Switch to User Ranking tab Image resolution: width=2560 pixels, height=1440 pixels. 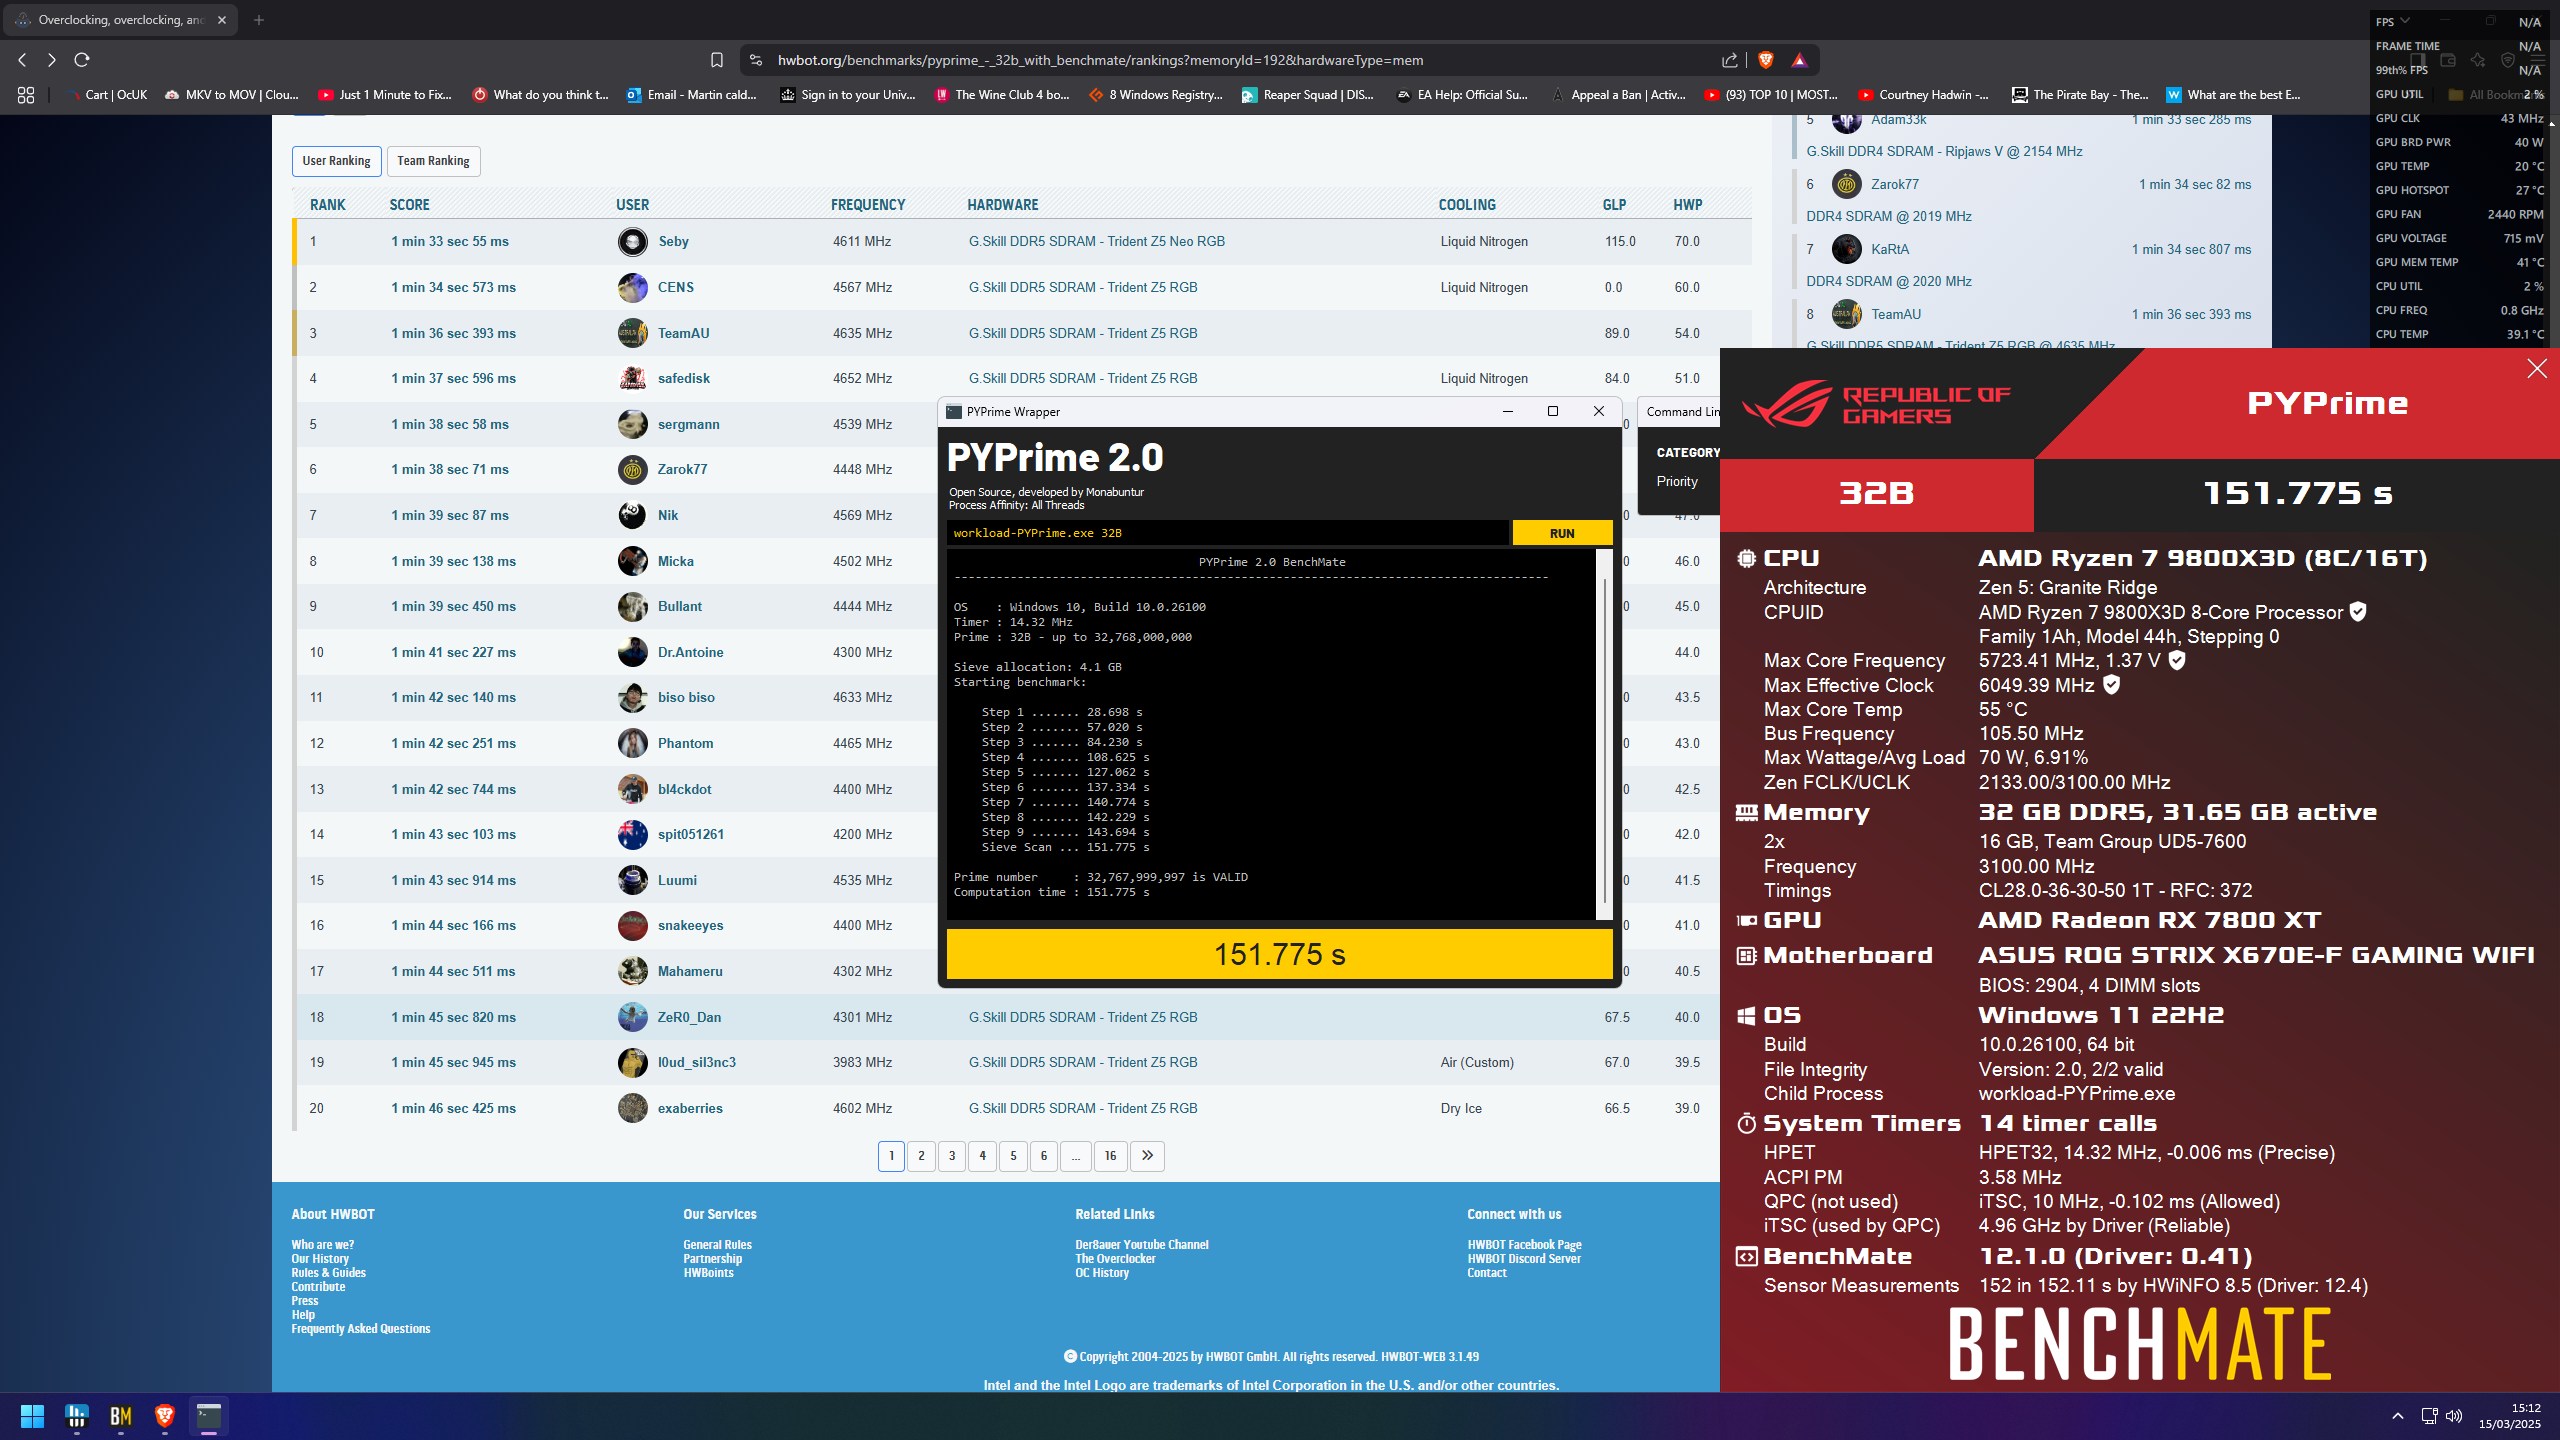[x=336, y=161]
